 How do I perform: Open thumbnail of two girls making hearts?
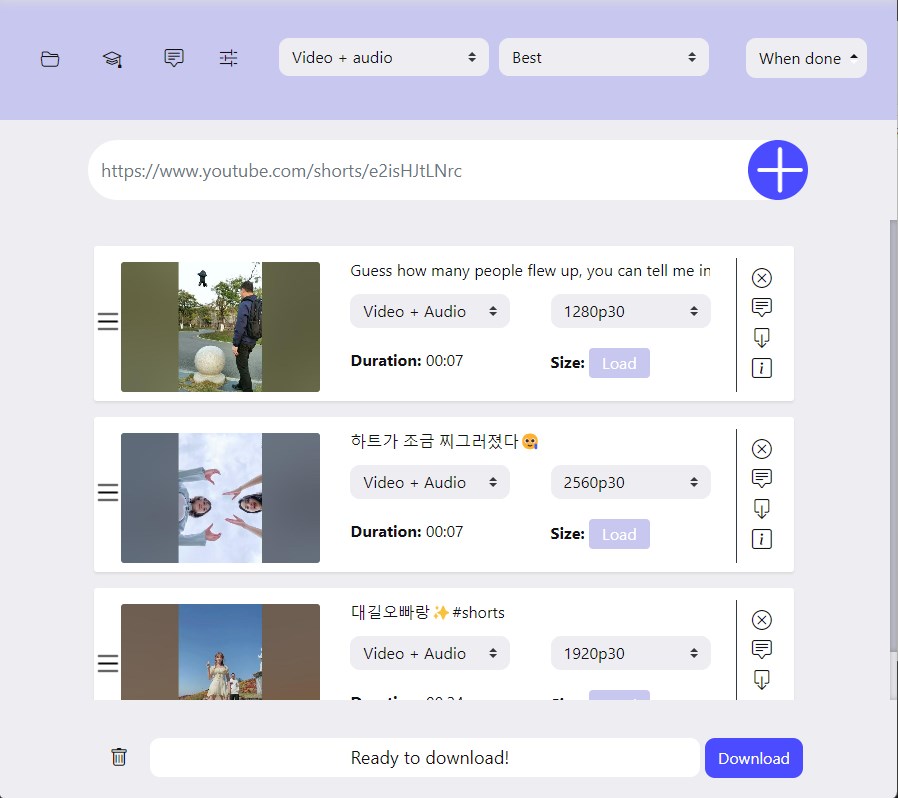click(x=220, y=498)
